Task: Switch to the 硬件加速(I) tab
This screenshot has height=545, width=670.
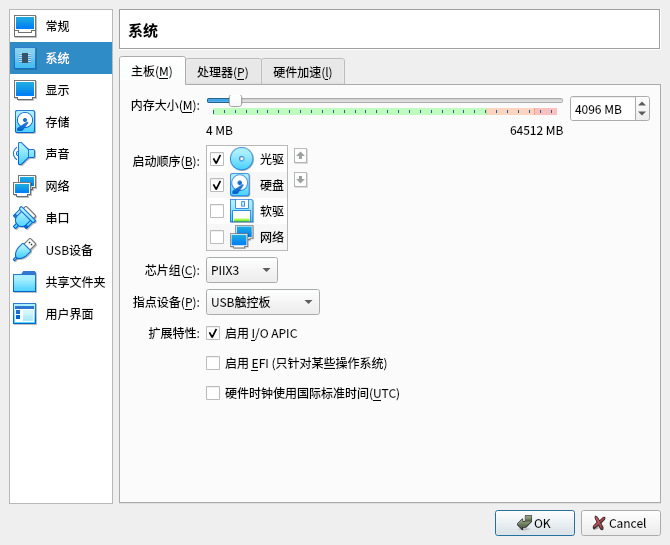Action: pyautogui.click(x=303, y=72)
